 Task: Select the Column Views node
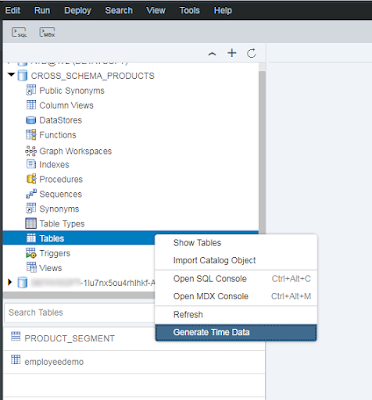click(66, 105)
